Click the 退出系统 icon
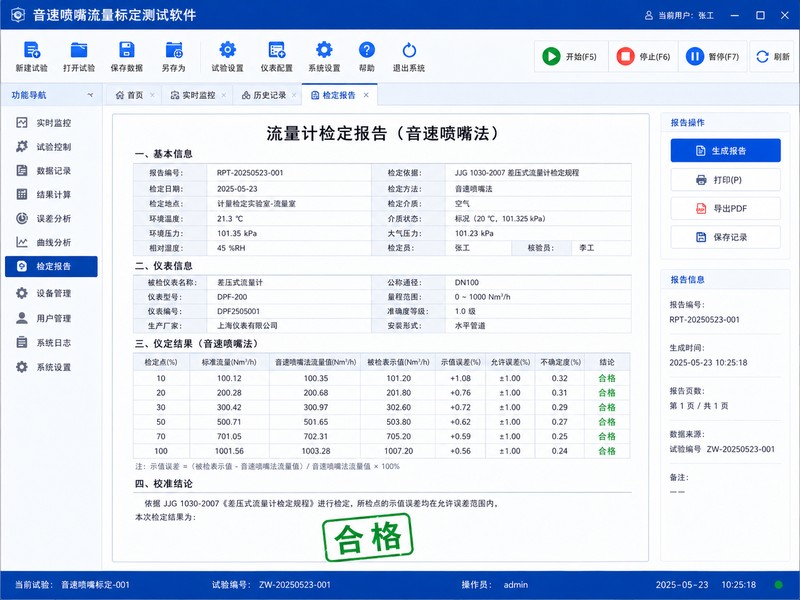Screen dimensions: 800x600 (409, 50)
